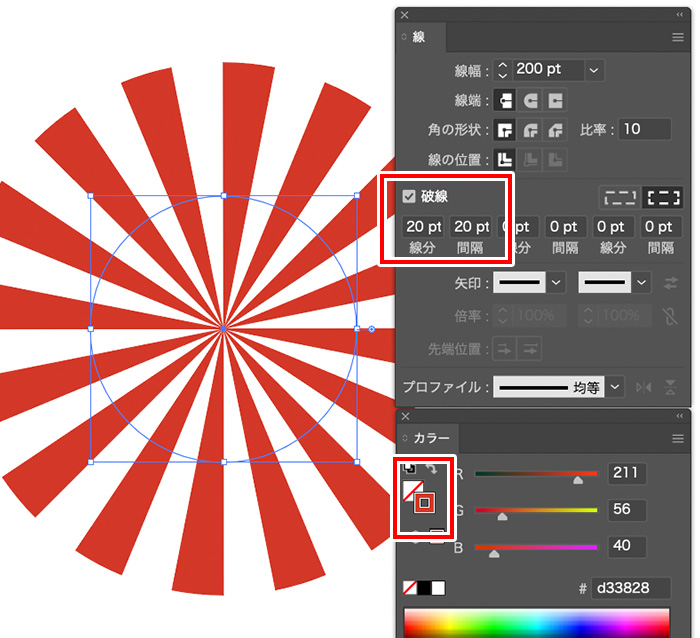Select the white color swatch

point(438,588)
